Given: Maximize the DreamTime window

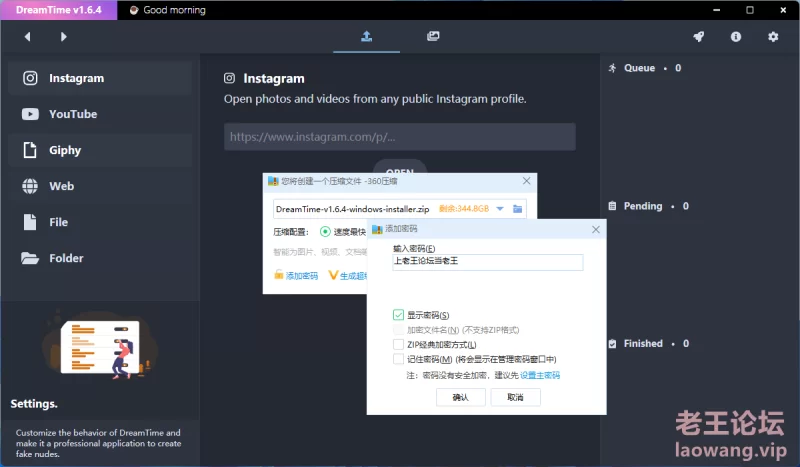Looking at the screenshot, I should click(749, 10).
